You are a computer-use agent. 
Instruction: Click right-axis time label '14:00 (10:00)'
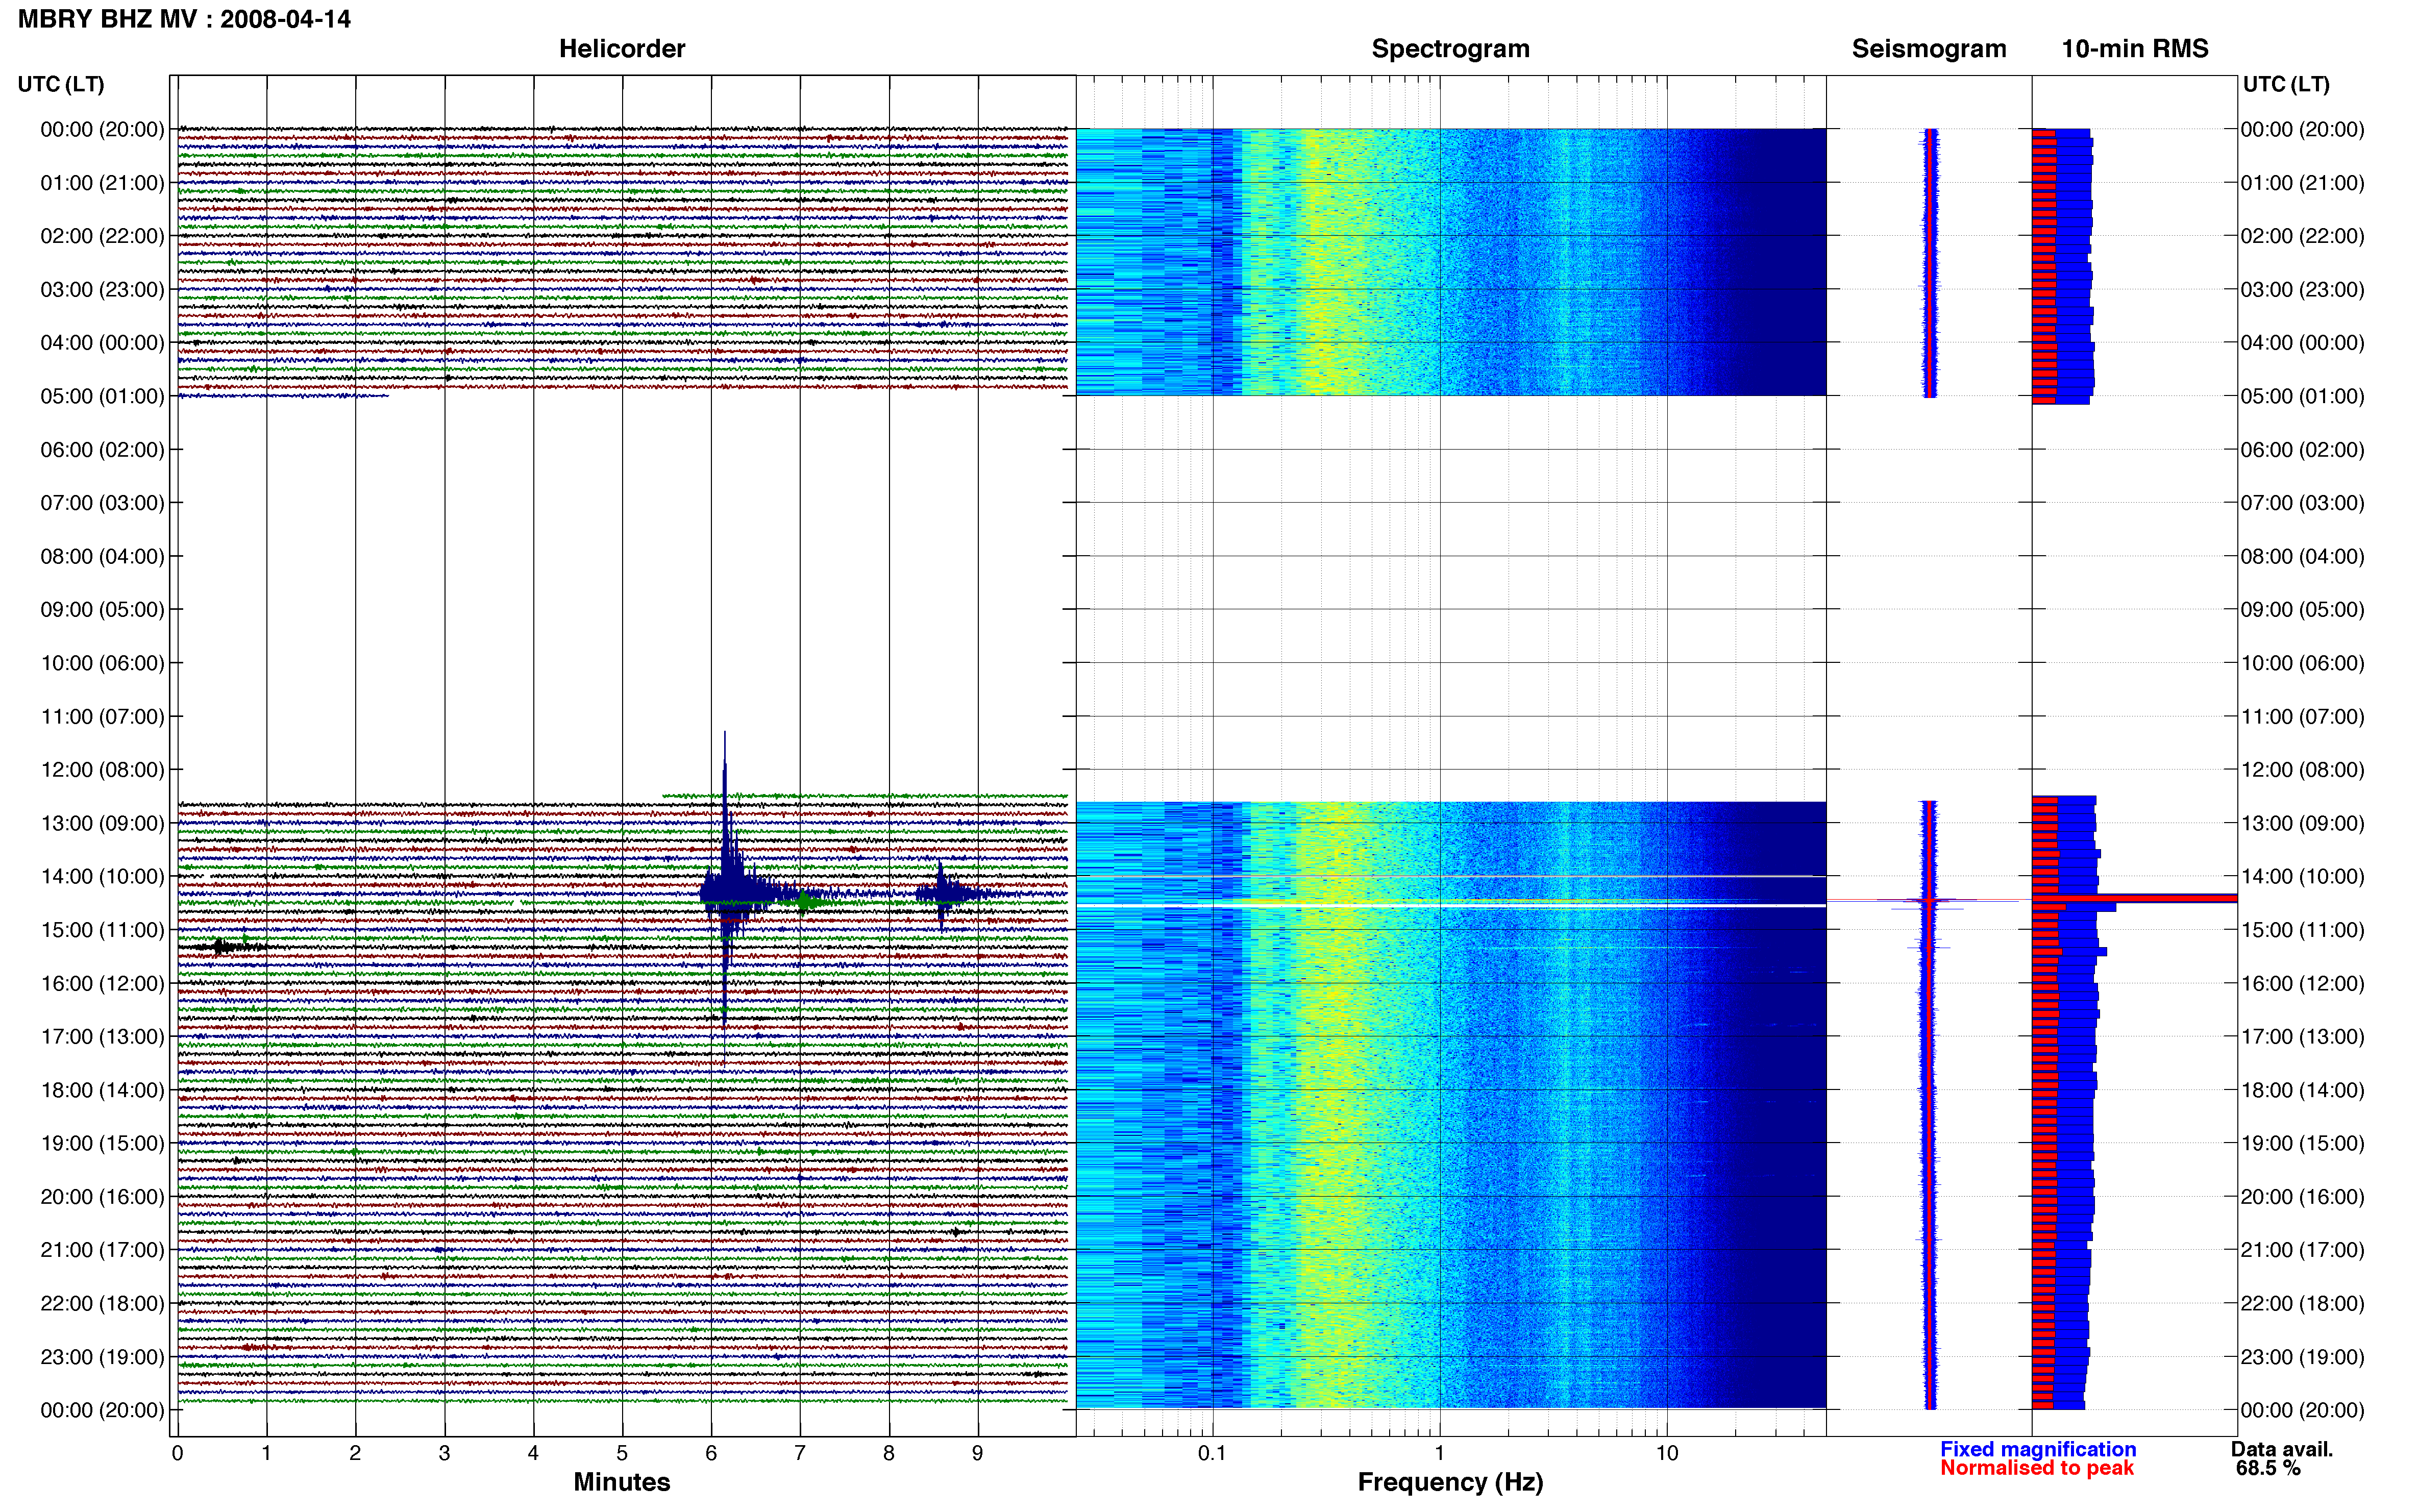2302,877
